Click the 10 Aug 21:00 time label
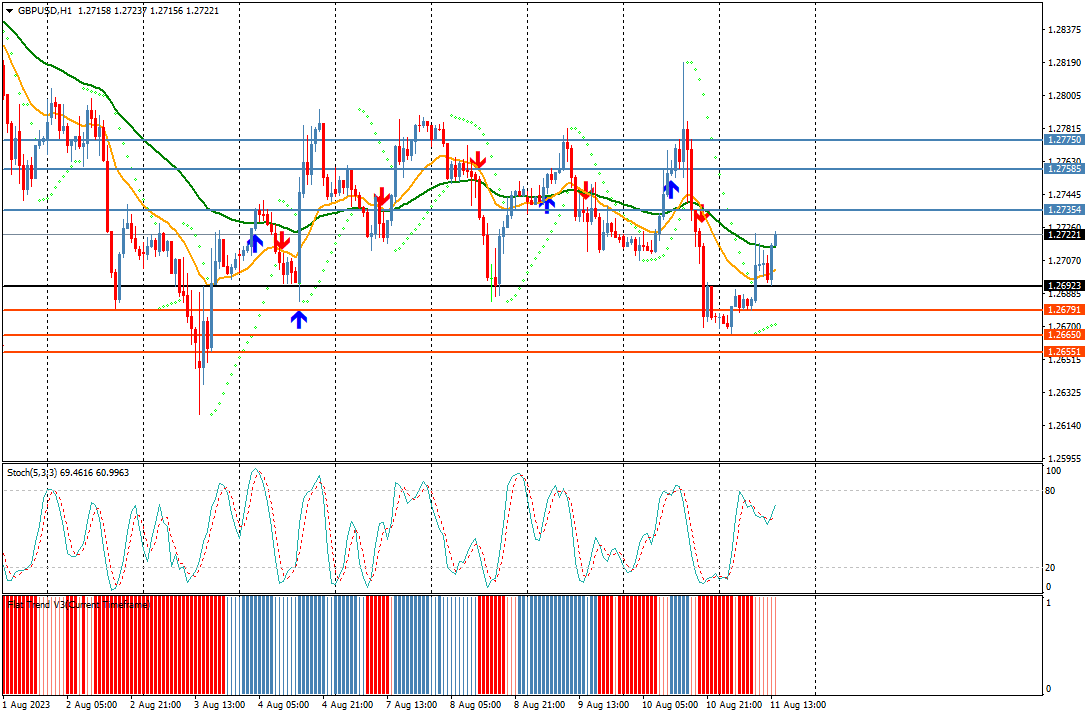Viewport: 1088px width, 716px height. (x=733, y=705)
